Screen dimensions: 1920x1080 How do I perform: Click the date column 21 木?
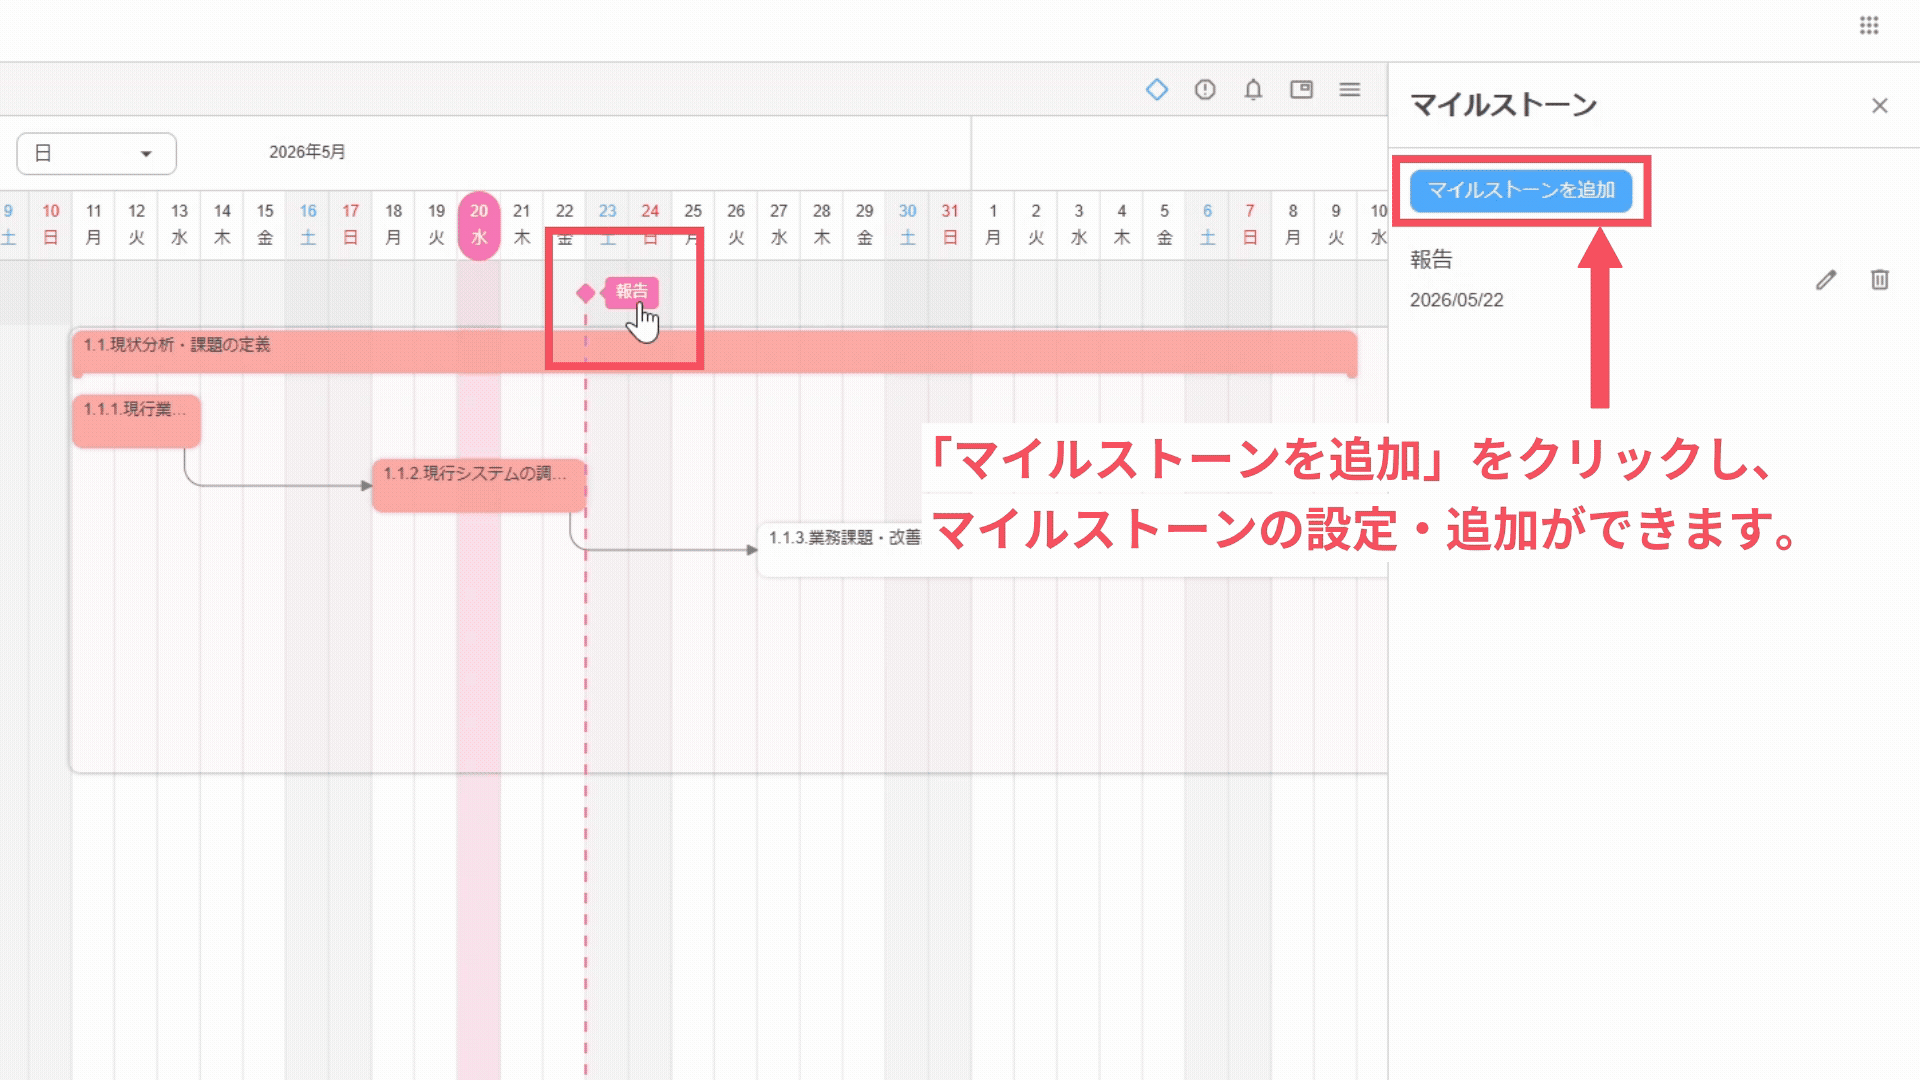click(522, 225)
